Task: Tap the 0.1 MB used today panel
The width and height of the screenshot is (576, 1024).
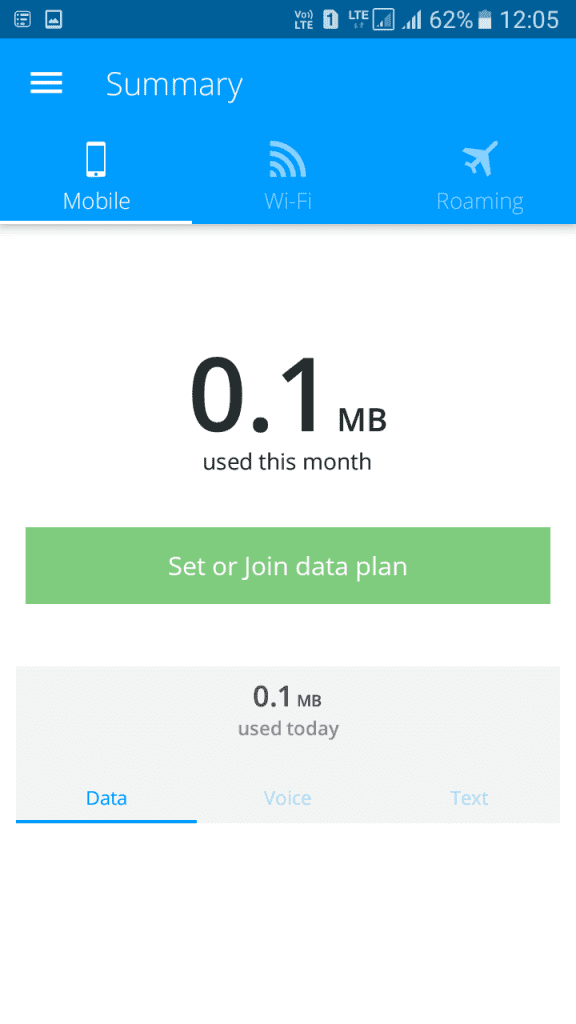Action: click(288, 711)
